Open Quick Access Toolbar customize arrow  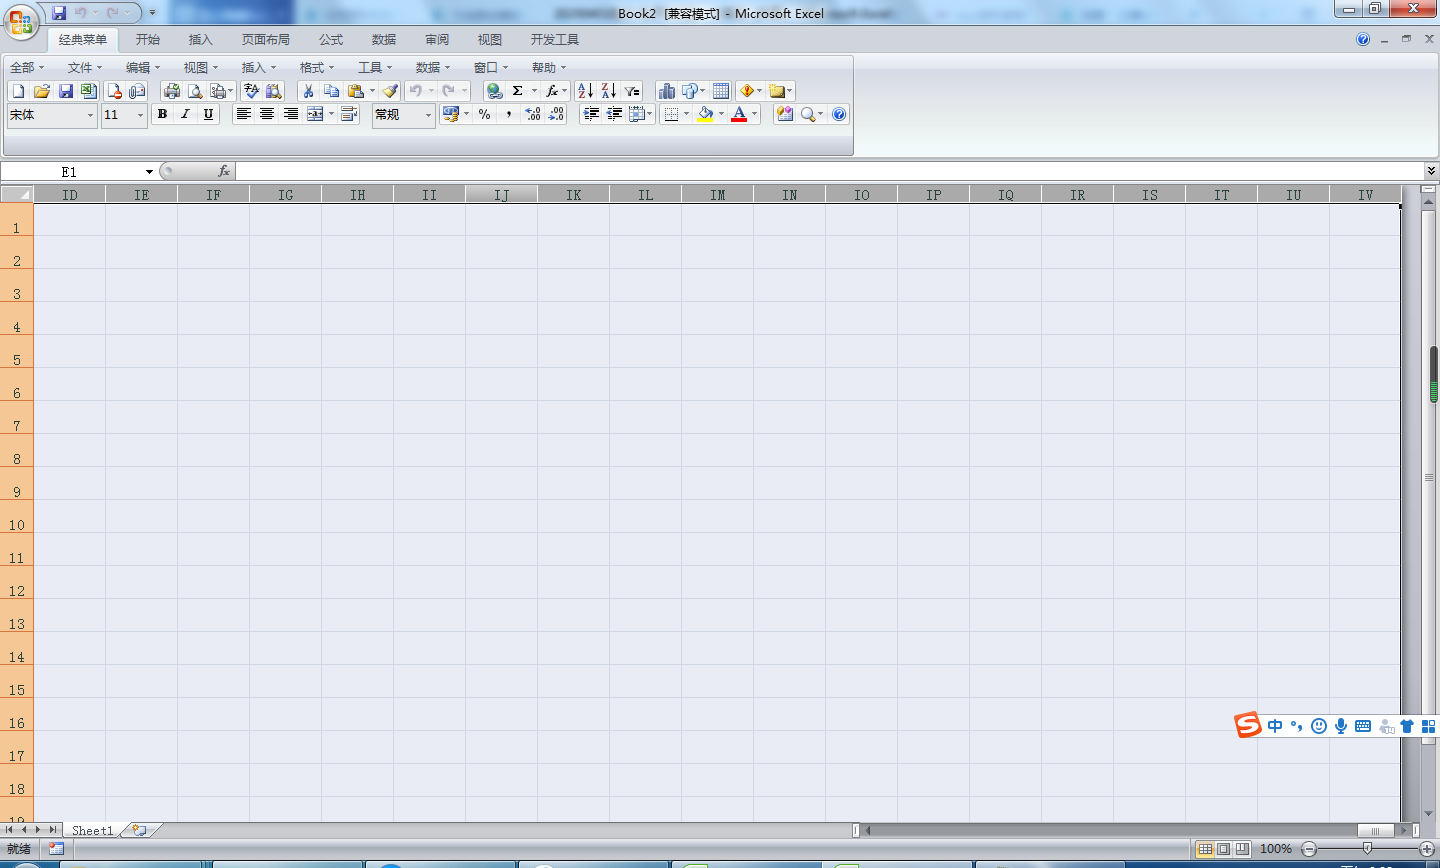click(152, 13)
